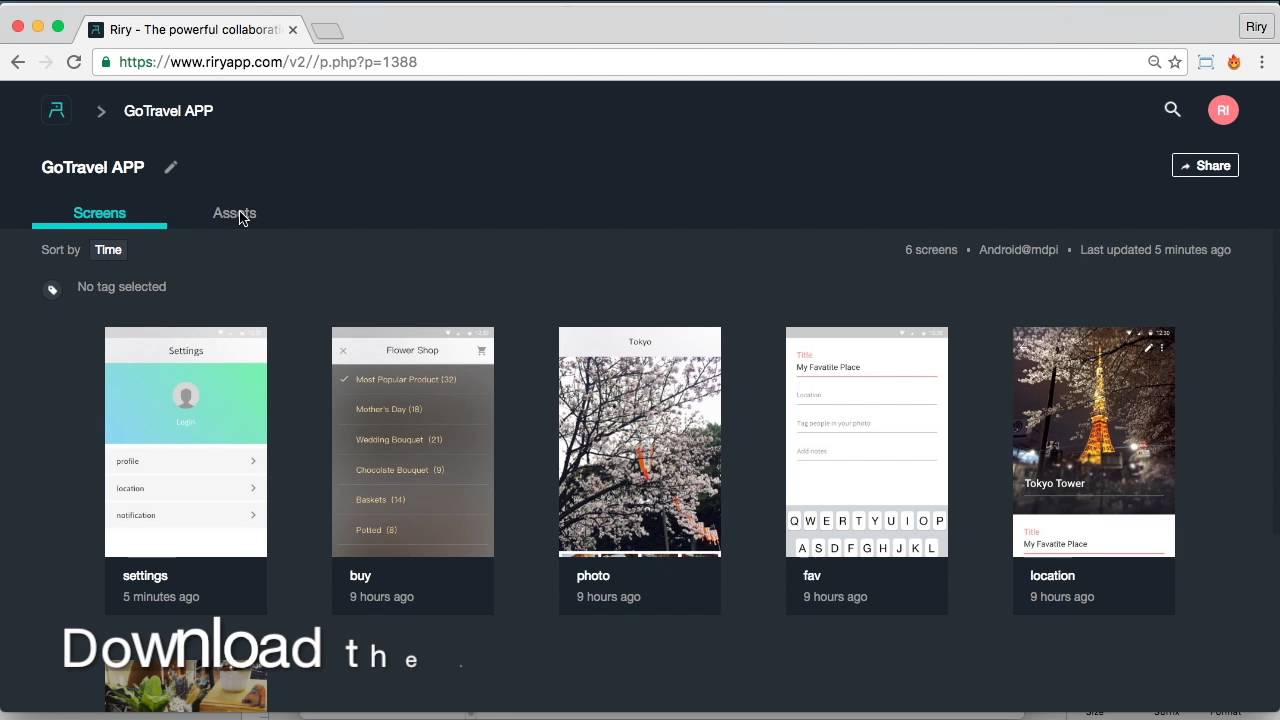Click the green secure padlock icon
Screen dimensions: 1280x720
106,62
